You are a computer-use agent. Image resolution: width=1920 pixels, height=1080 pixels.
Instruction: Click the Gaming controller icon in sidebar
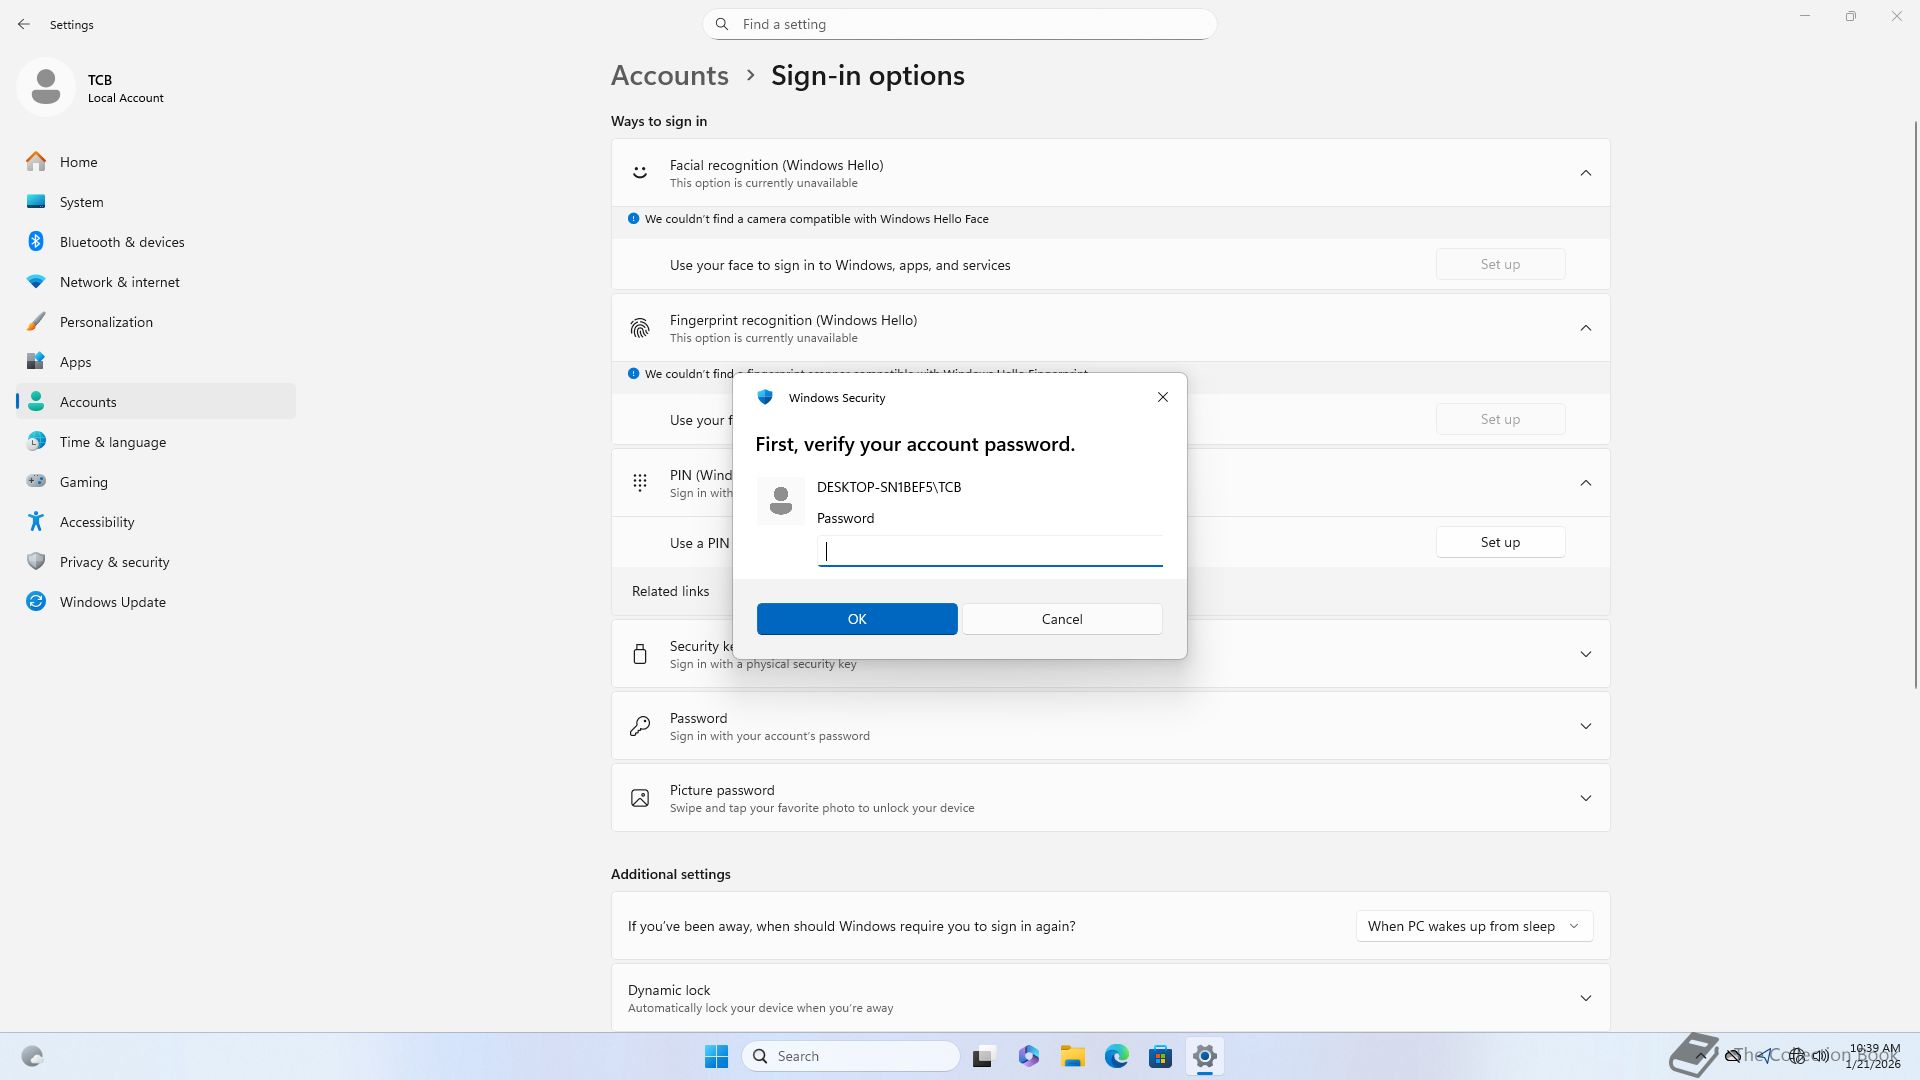tap(36, 482)
